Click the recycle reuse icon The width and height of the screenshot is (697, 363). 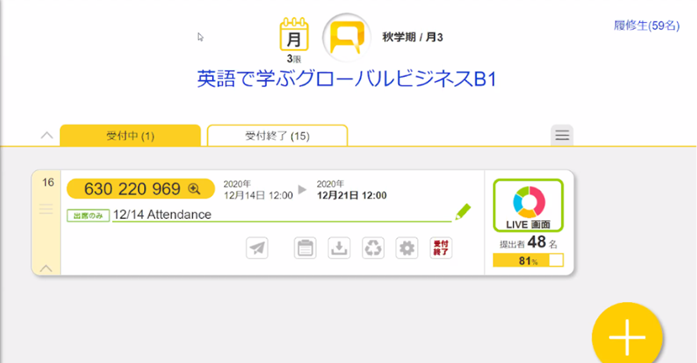coord(373,248)
